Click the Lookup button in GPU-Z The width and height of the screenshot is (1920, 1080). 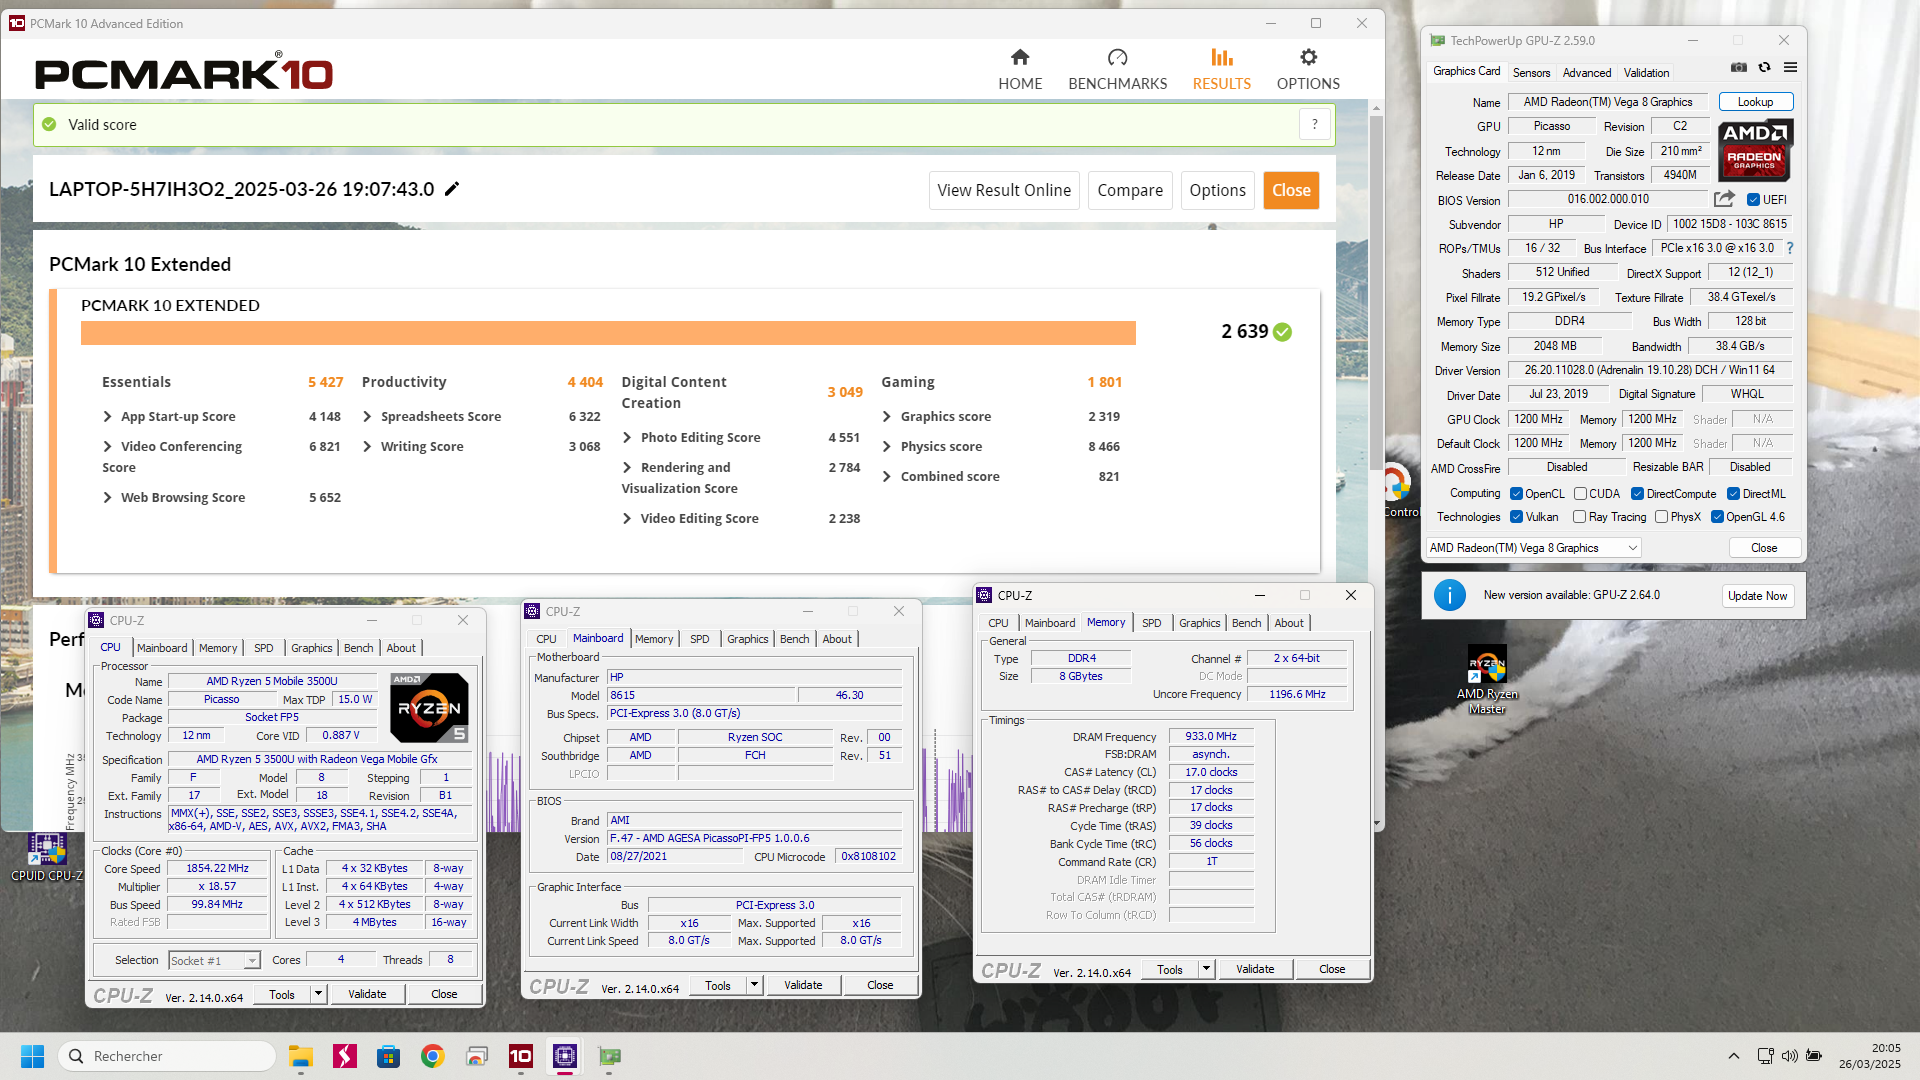point(1755,102)
